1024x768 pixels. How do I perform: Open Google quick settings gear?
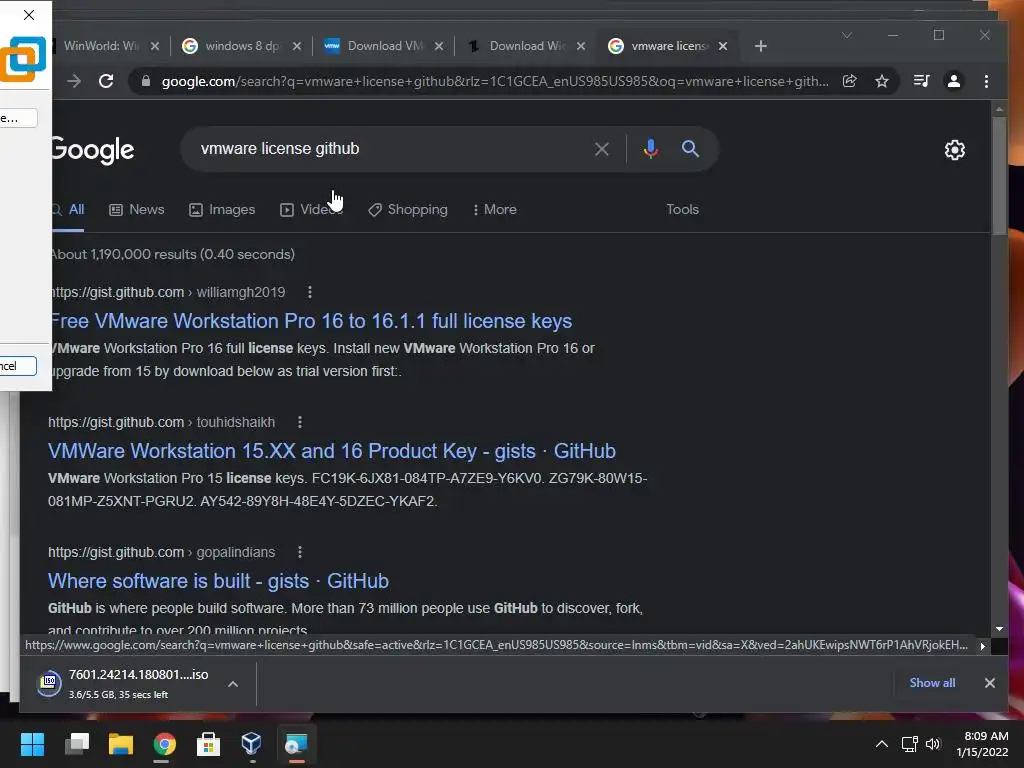(x=955, y=150)
